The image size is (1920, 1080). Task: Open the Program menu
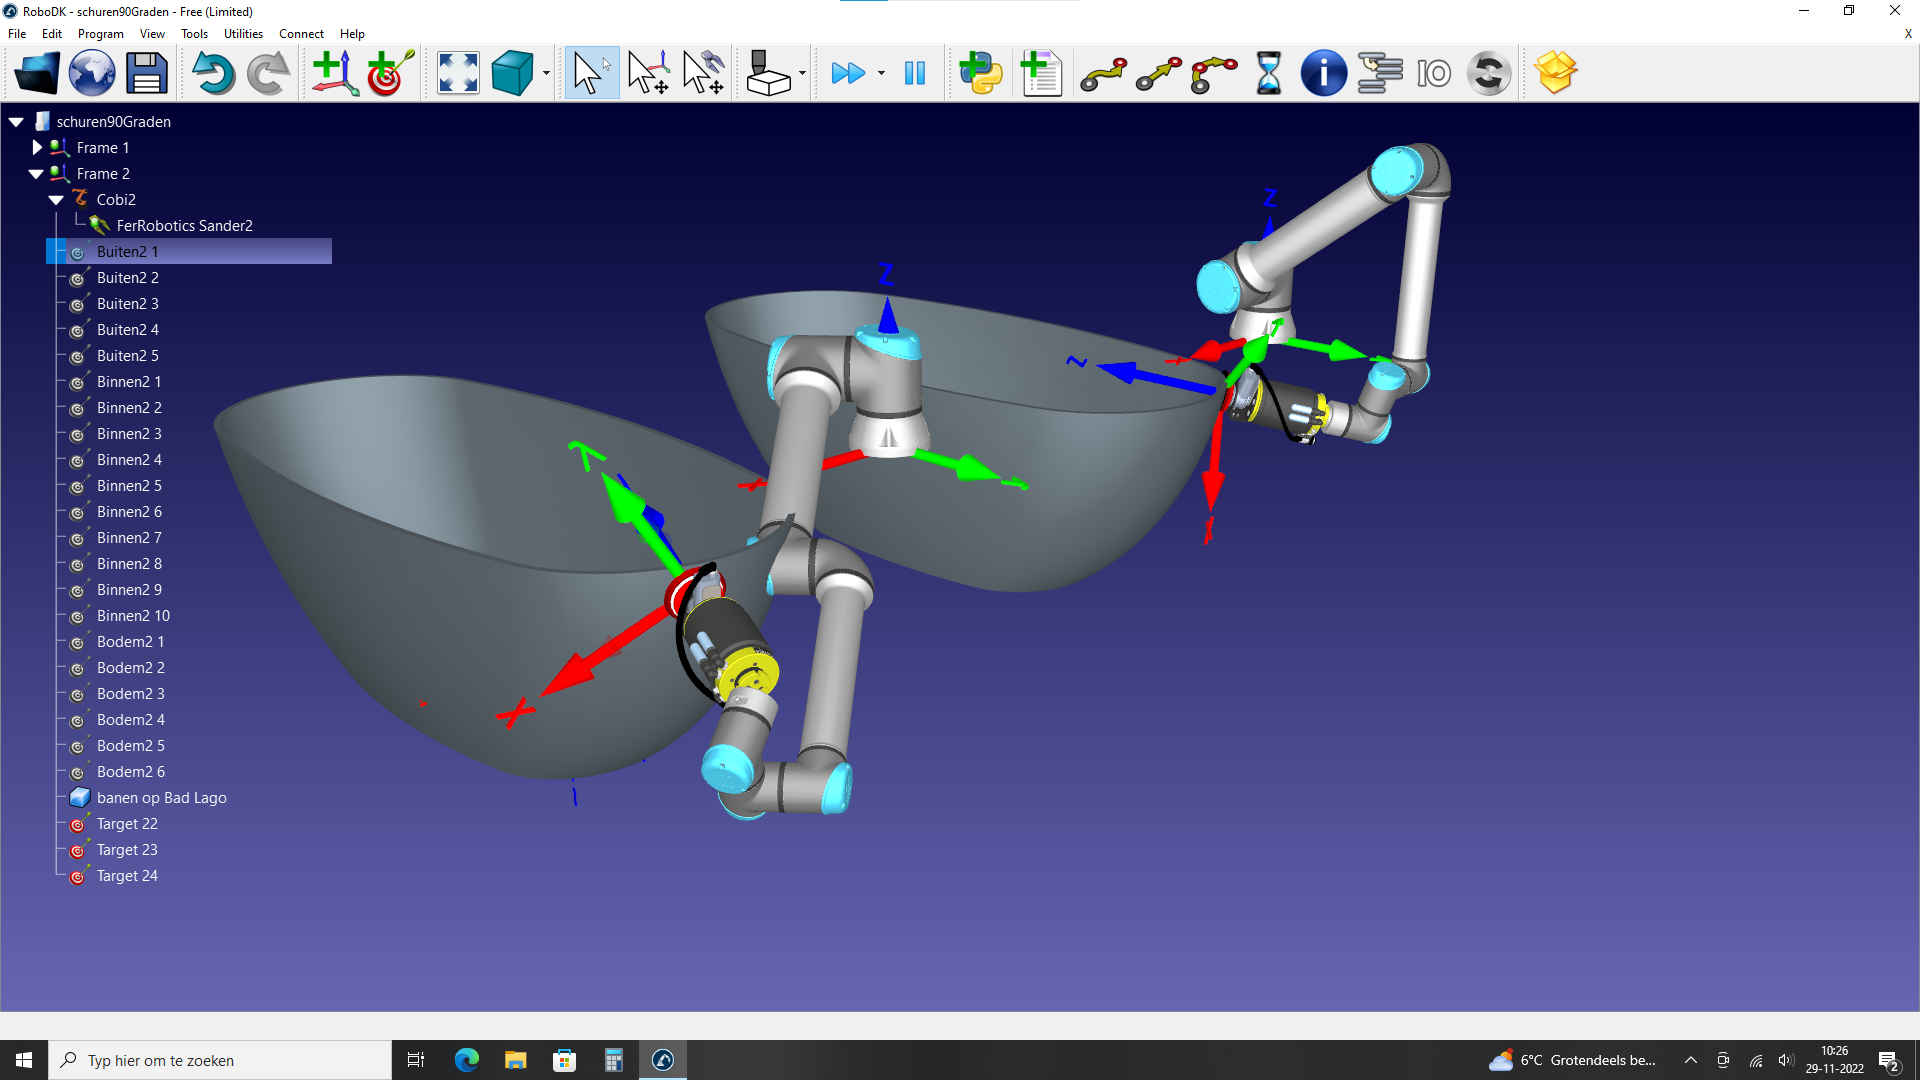[x=100, y=33]
